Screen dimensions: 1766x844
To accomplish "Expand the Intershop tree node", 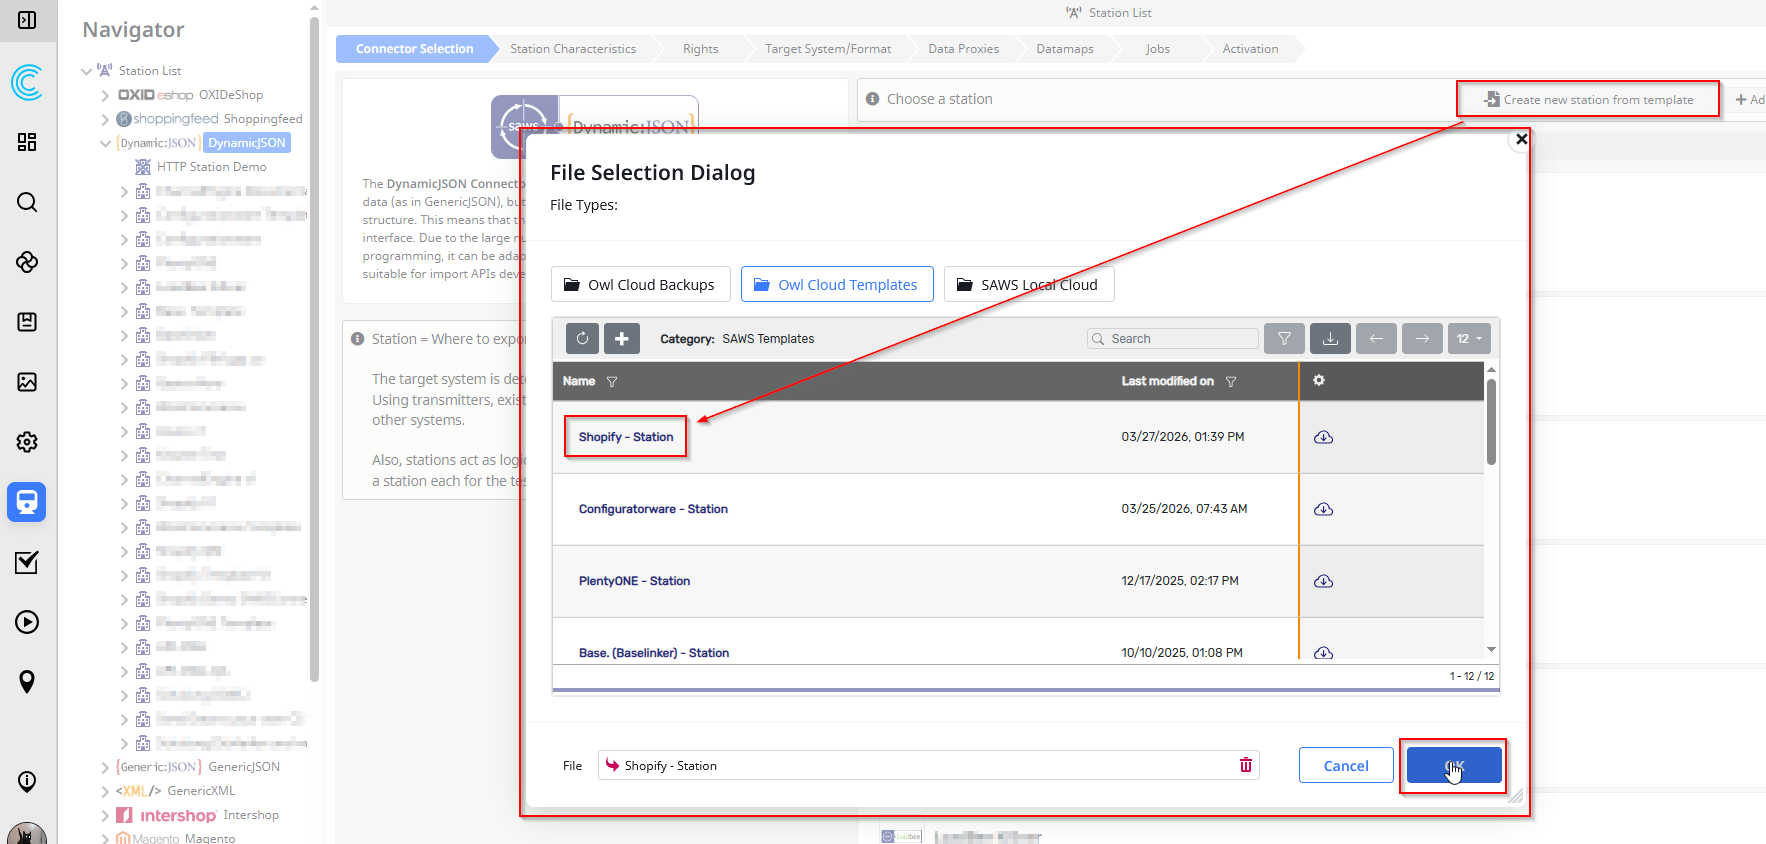I will click(105, 815).
